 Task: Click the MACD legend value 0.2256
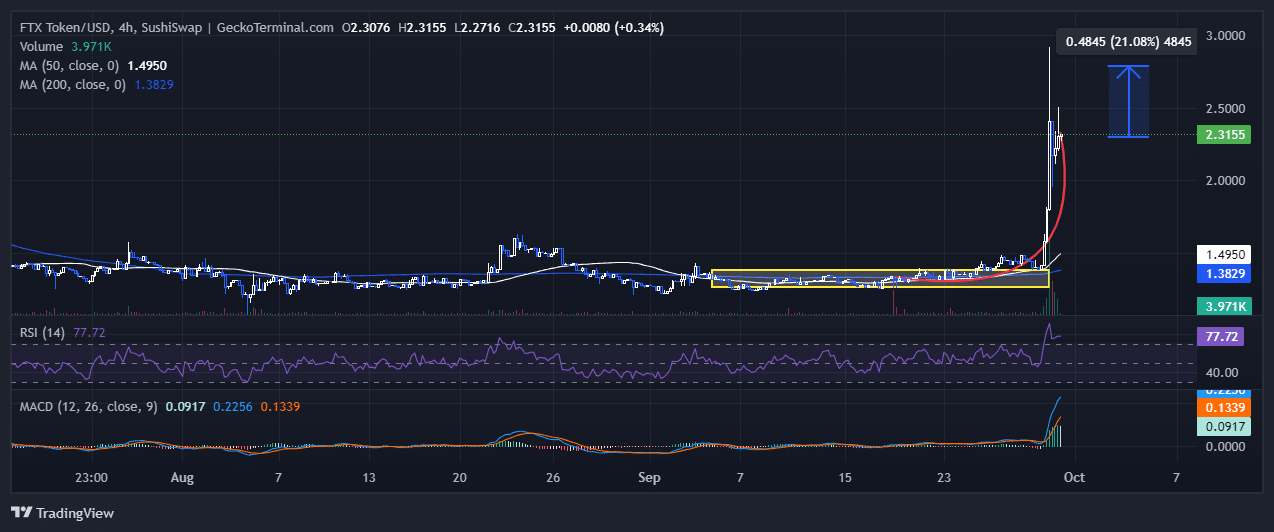click(235, 406)
